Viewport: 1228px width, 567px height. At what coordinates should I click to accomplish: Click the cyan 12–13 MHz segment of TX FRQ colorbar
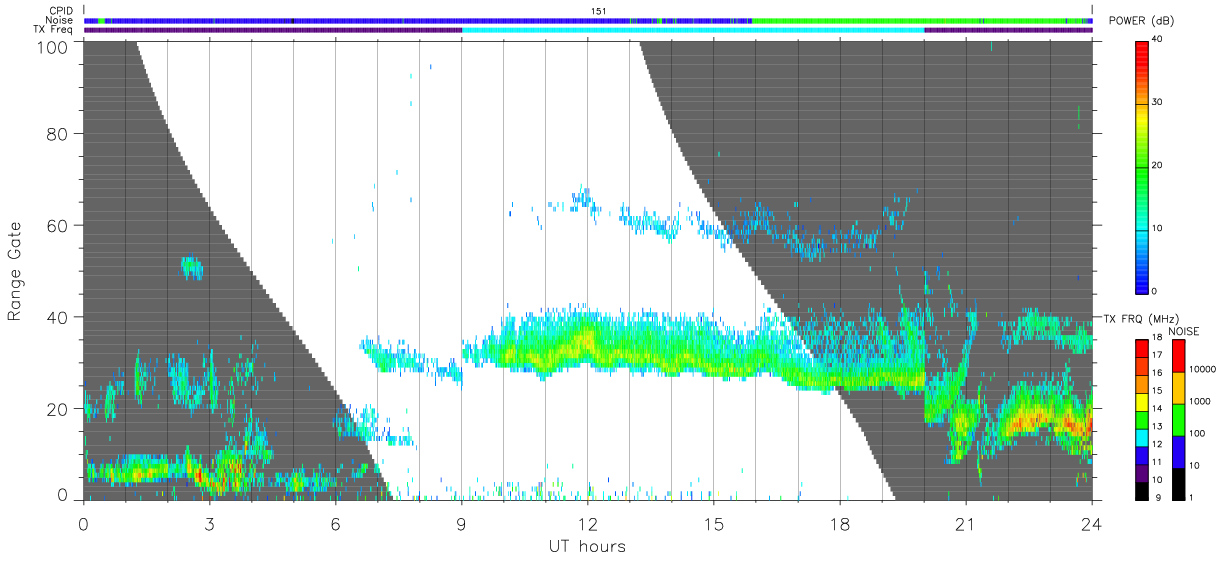point(1143,436)
